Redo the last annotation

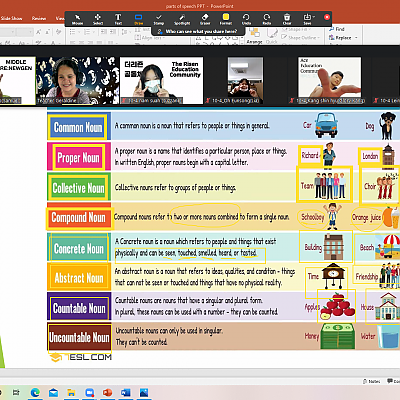(x=267, y=19)
